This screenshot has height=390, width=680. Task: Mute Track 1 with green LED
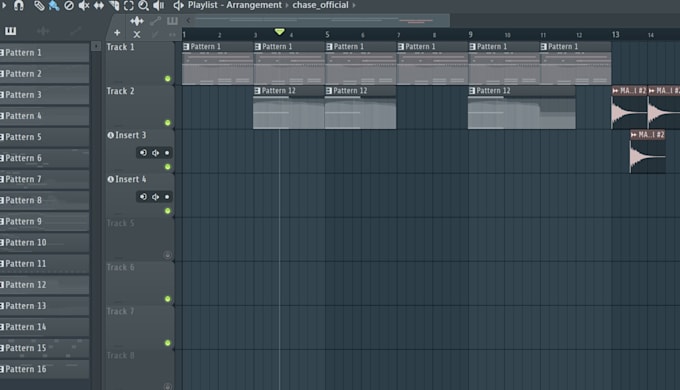pos(168,79)
